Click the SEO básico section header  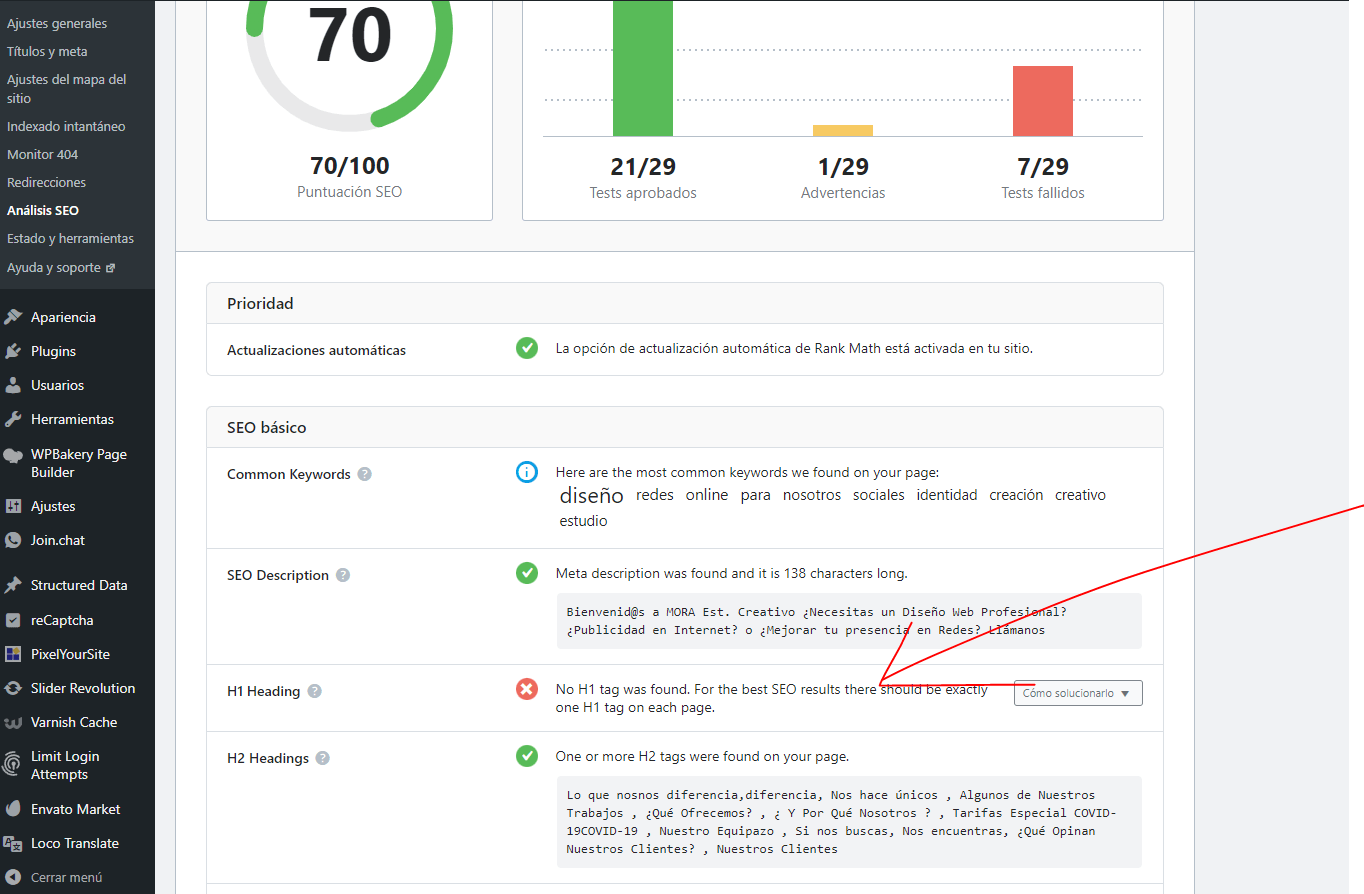pyautogui.click(x=685, y=427)
